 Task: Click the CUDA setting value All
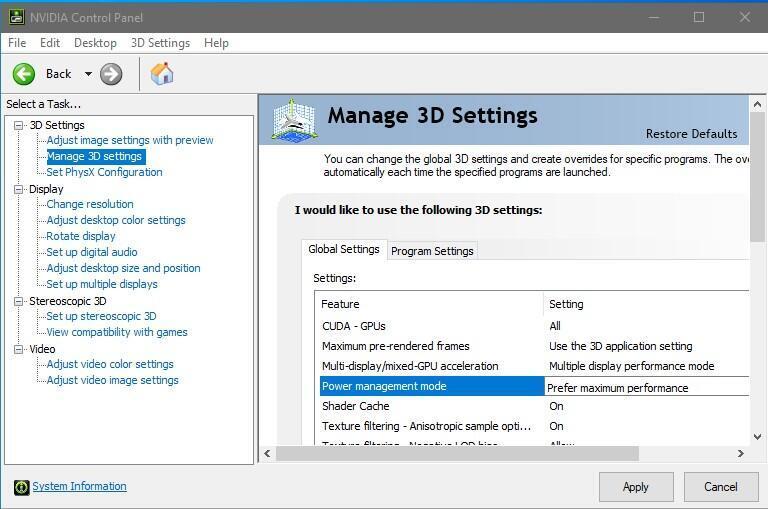tap(554, 326)
